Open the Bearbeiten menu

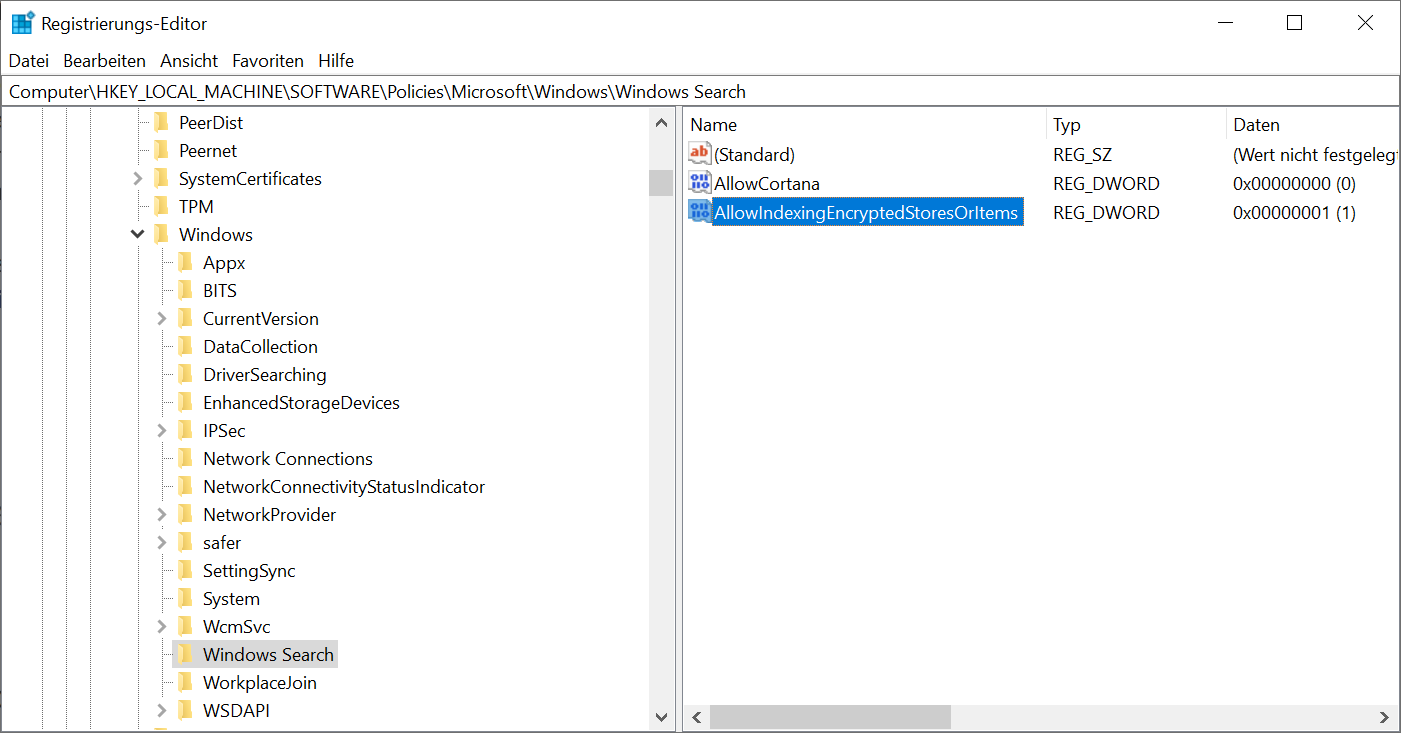click(x=105, y=61)
